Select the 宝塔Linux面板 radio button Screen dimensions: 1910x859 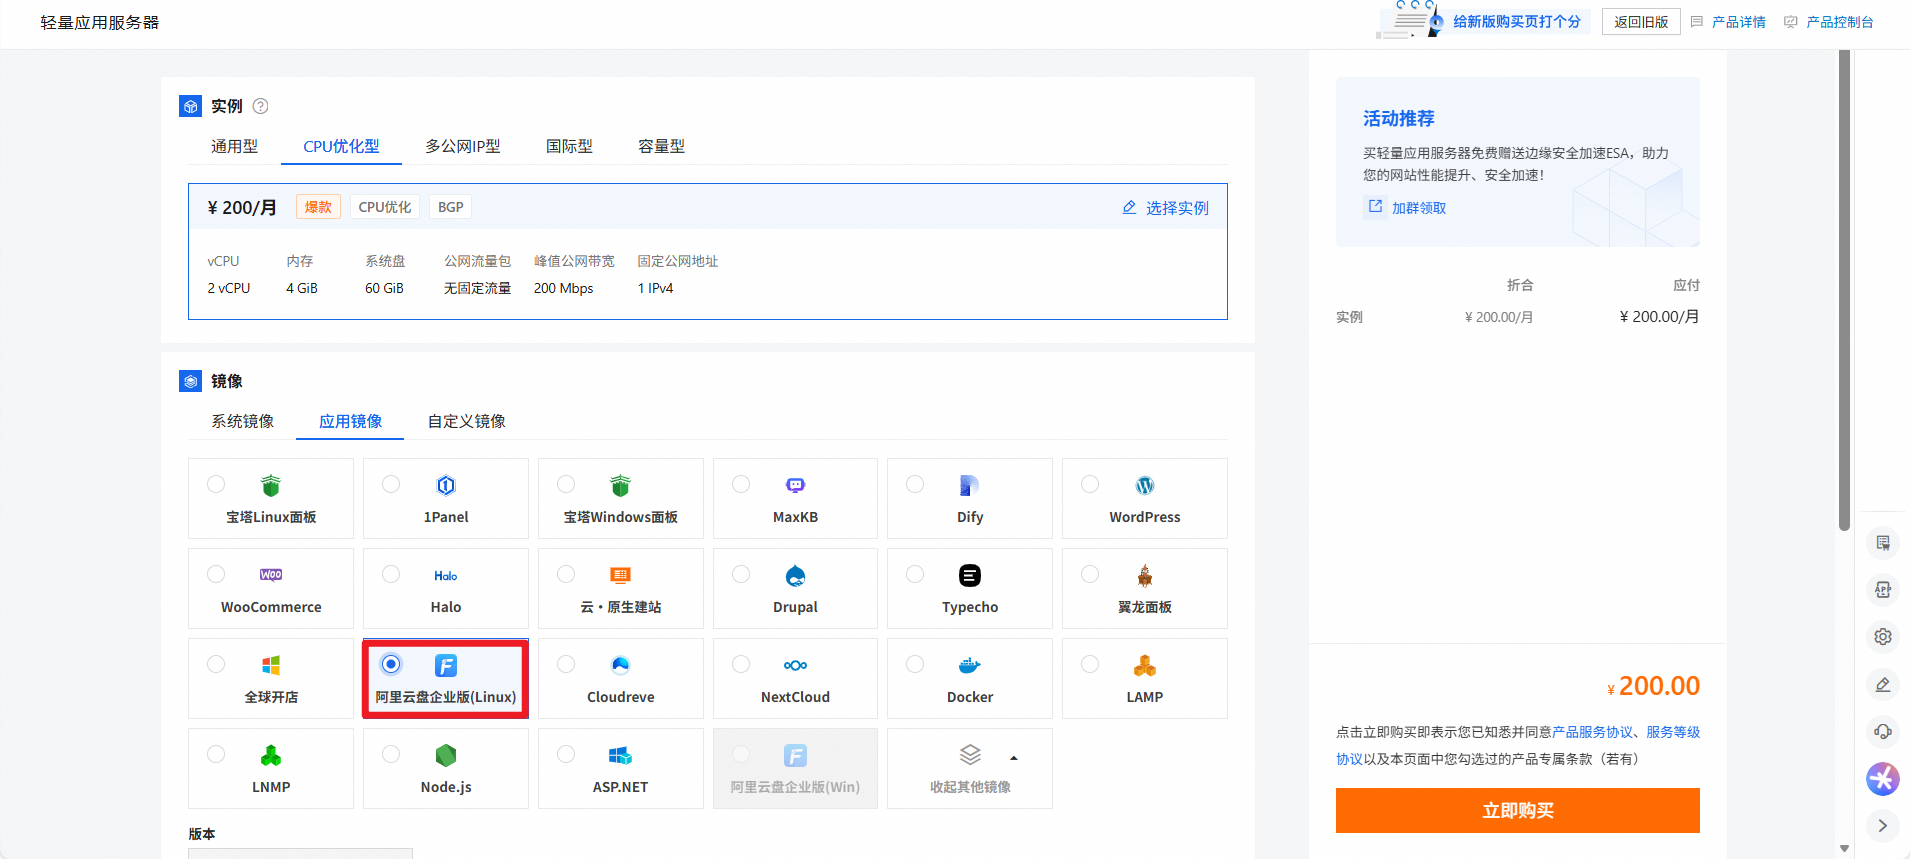(x=216, y=484)
